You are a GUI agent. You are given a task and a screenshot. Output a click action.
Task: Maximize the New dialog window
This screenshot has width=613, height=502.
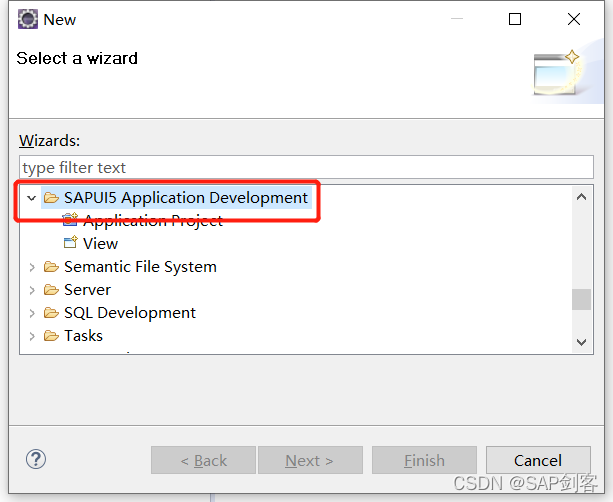pyautogui.click(x=514, y=19)
